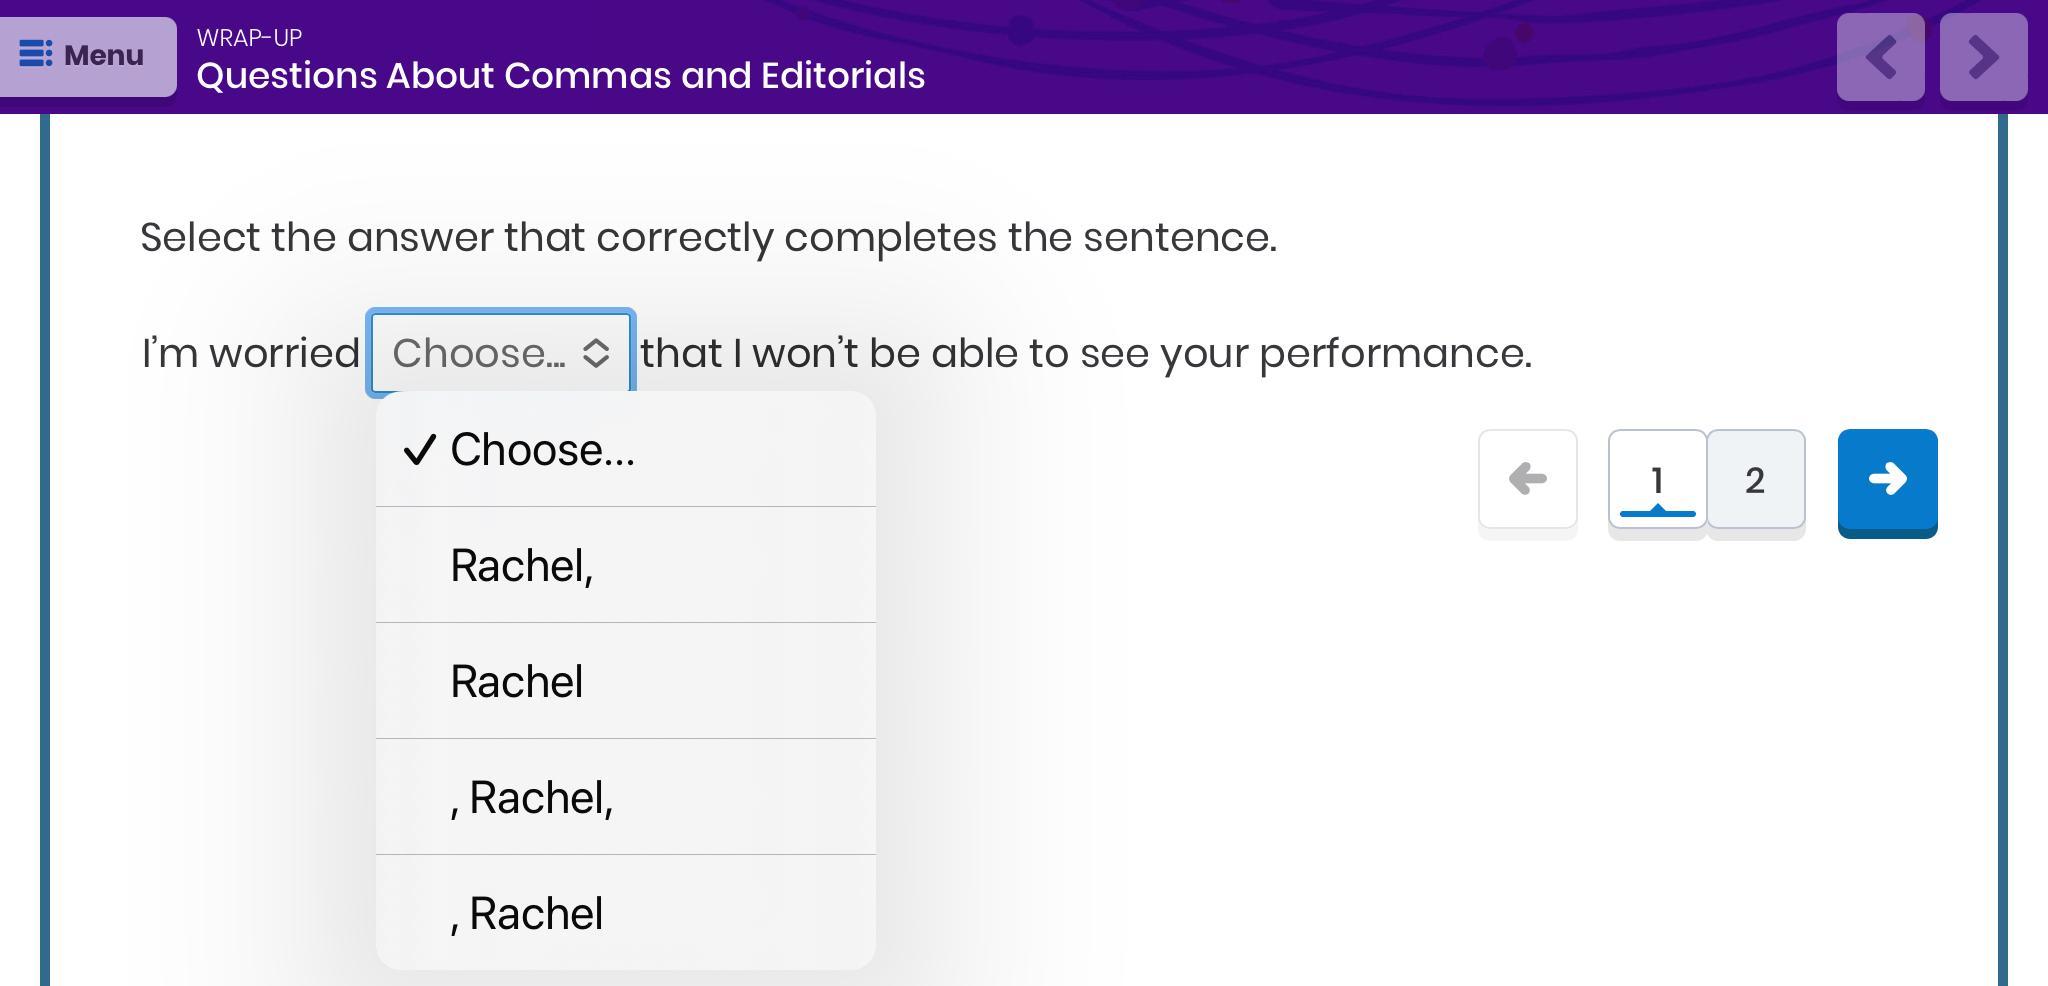Select plain 'Rachel' option without commas
The image size is (2048, 986).
click(517, 682)
